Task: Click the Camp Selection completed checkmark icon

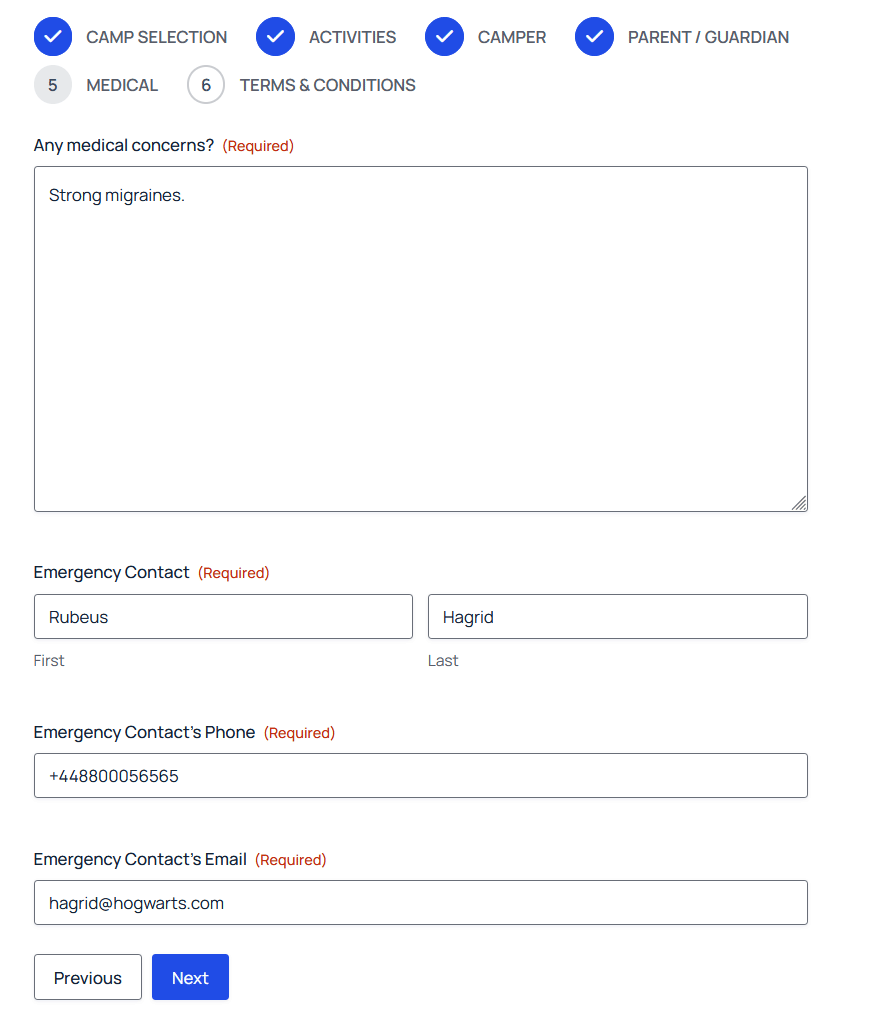Action: coord(52,36)
